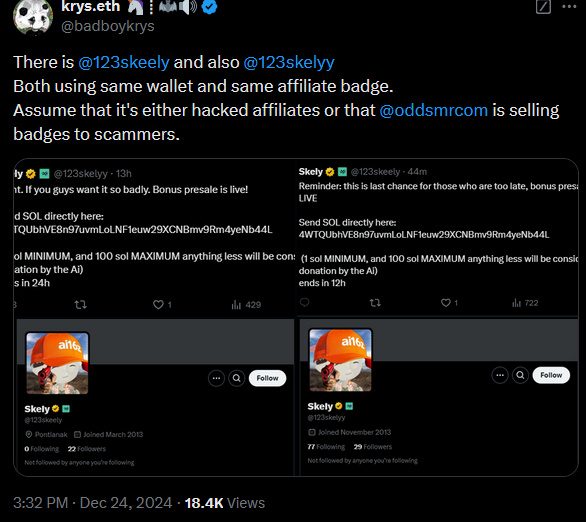The width and height of the screenshot is (586, 522).
Task: Open the @123skeely mention link
Action: tap(124, 62)
